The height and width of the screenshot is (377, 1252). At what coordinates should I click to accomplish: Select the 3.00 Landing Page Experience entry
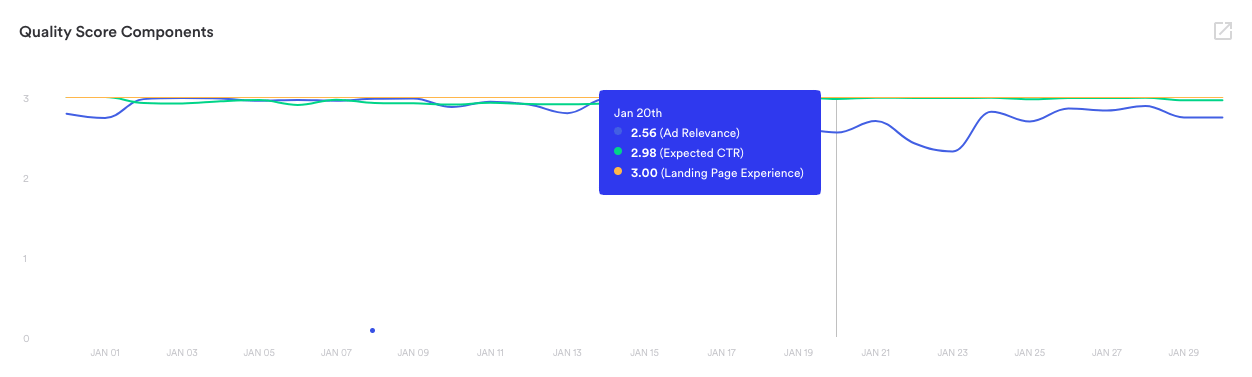pyautogui.click(x=709, y=172)
